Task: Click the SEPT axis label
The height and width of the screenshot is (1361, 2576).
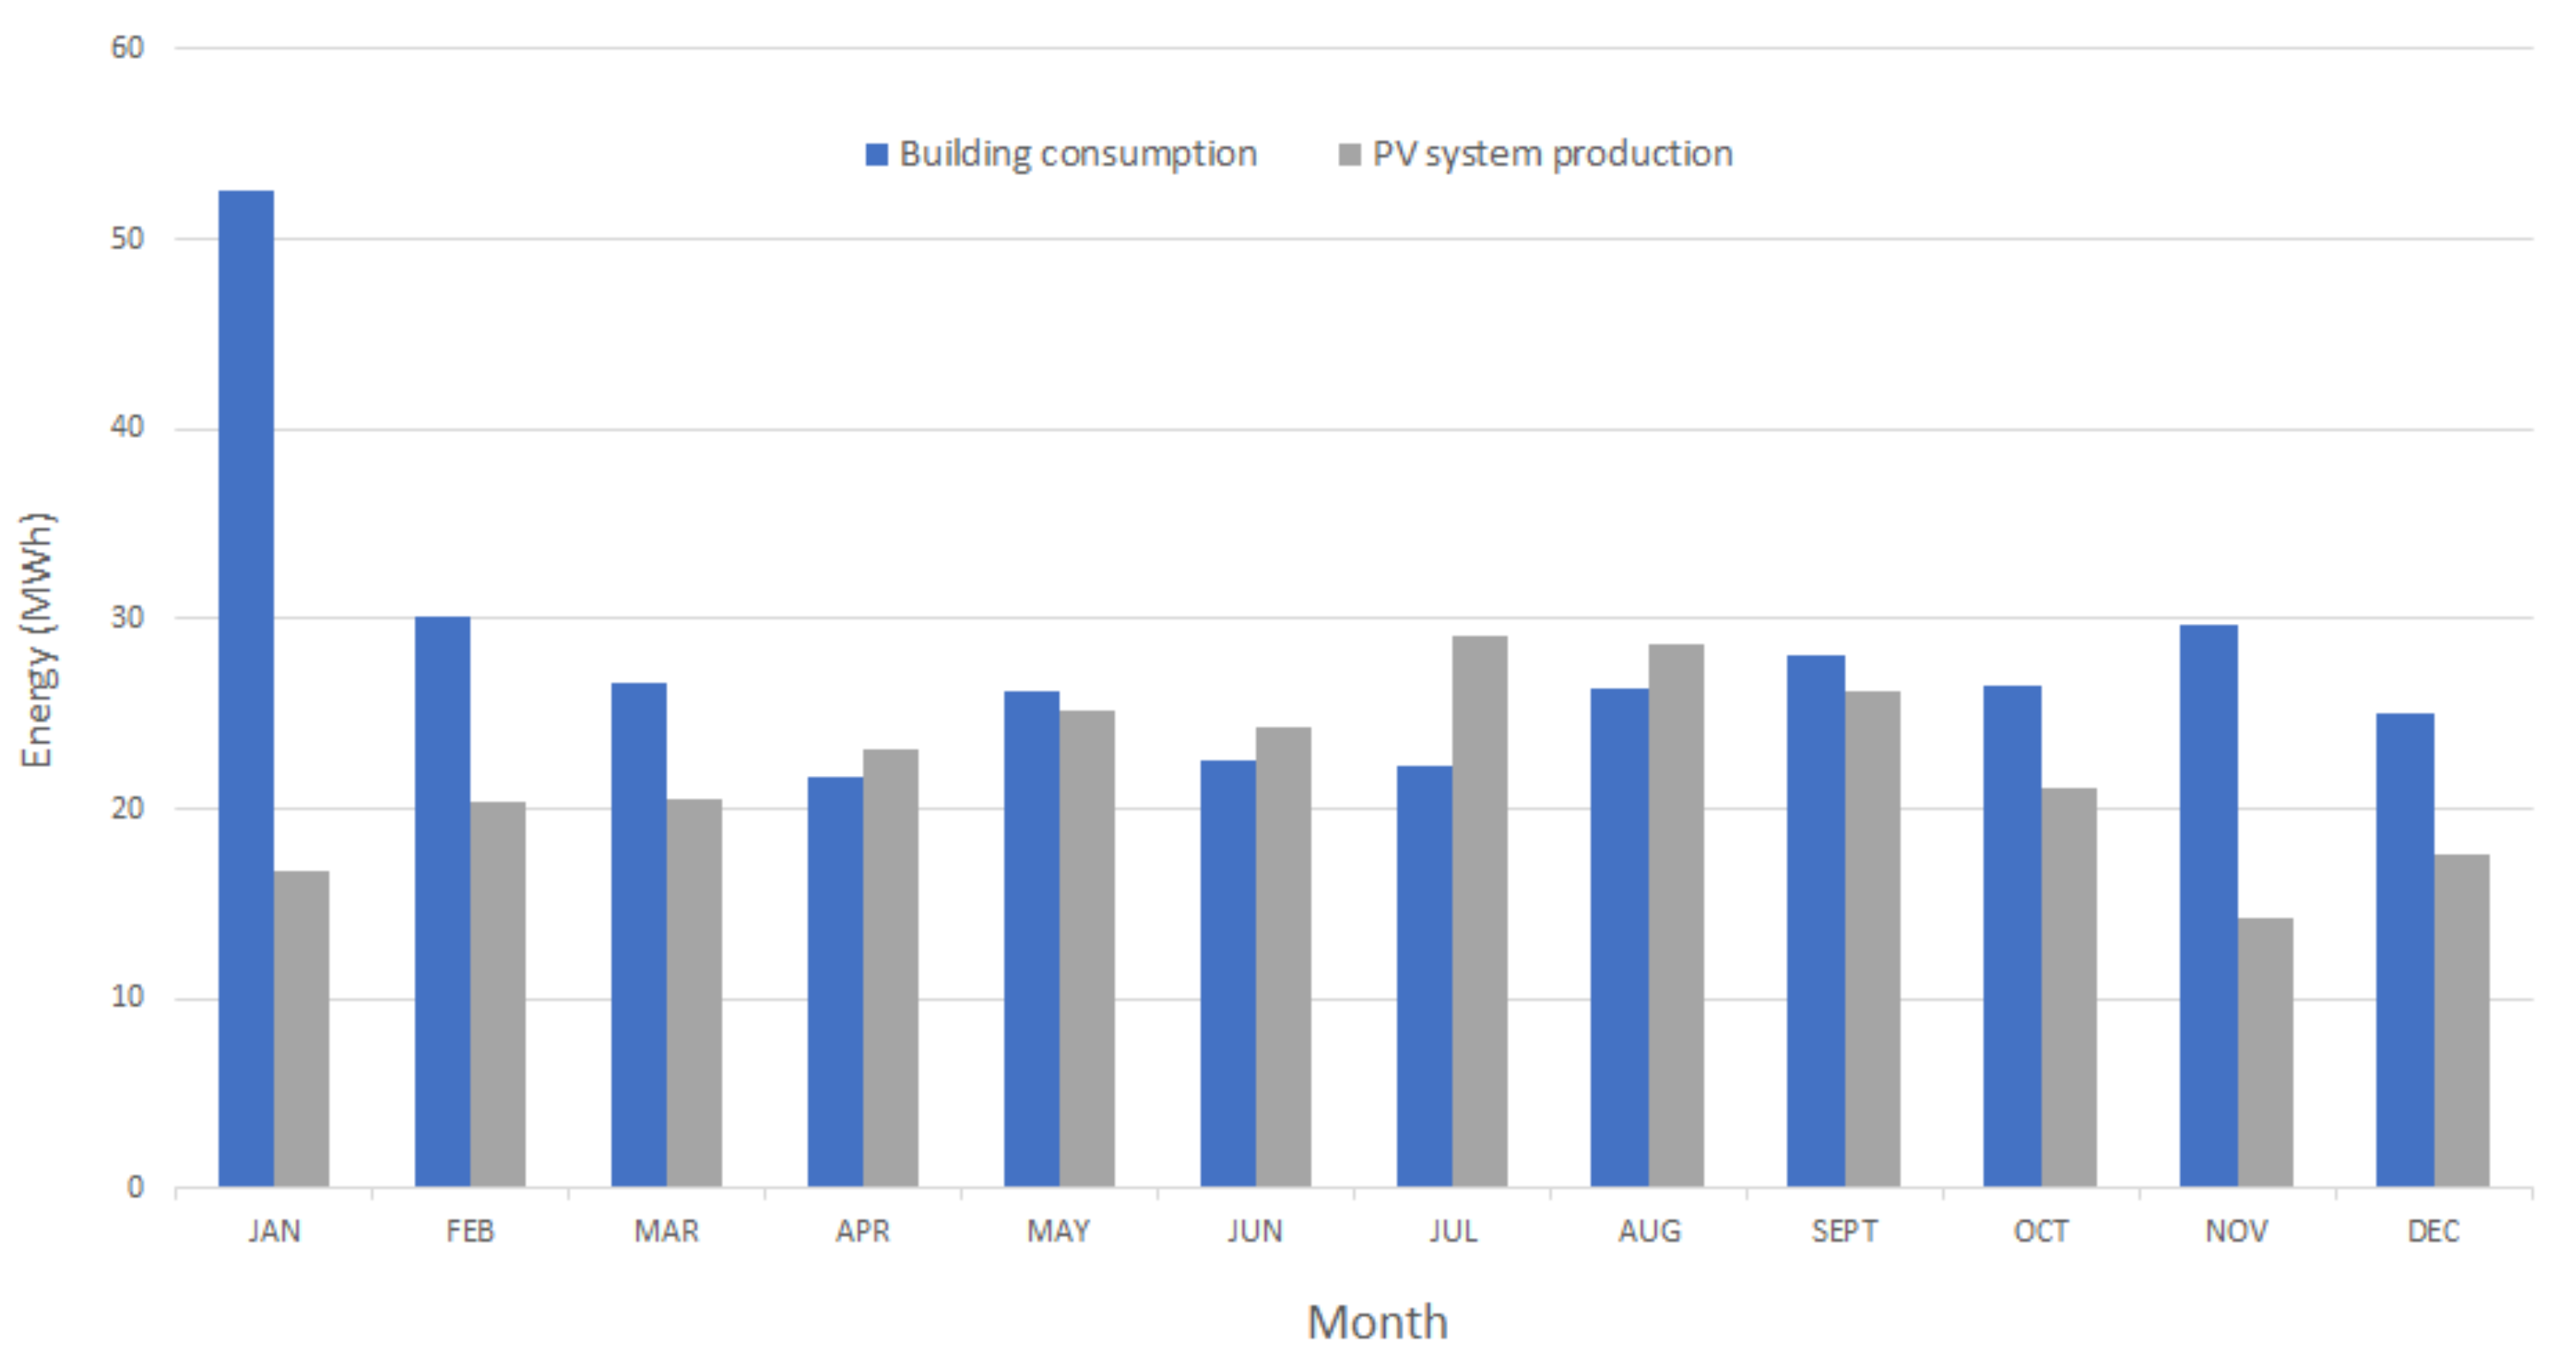Action: tap(1844, 1230)
